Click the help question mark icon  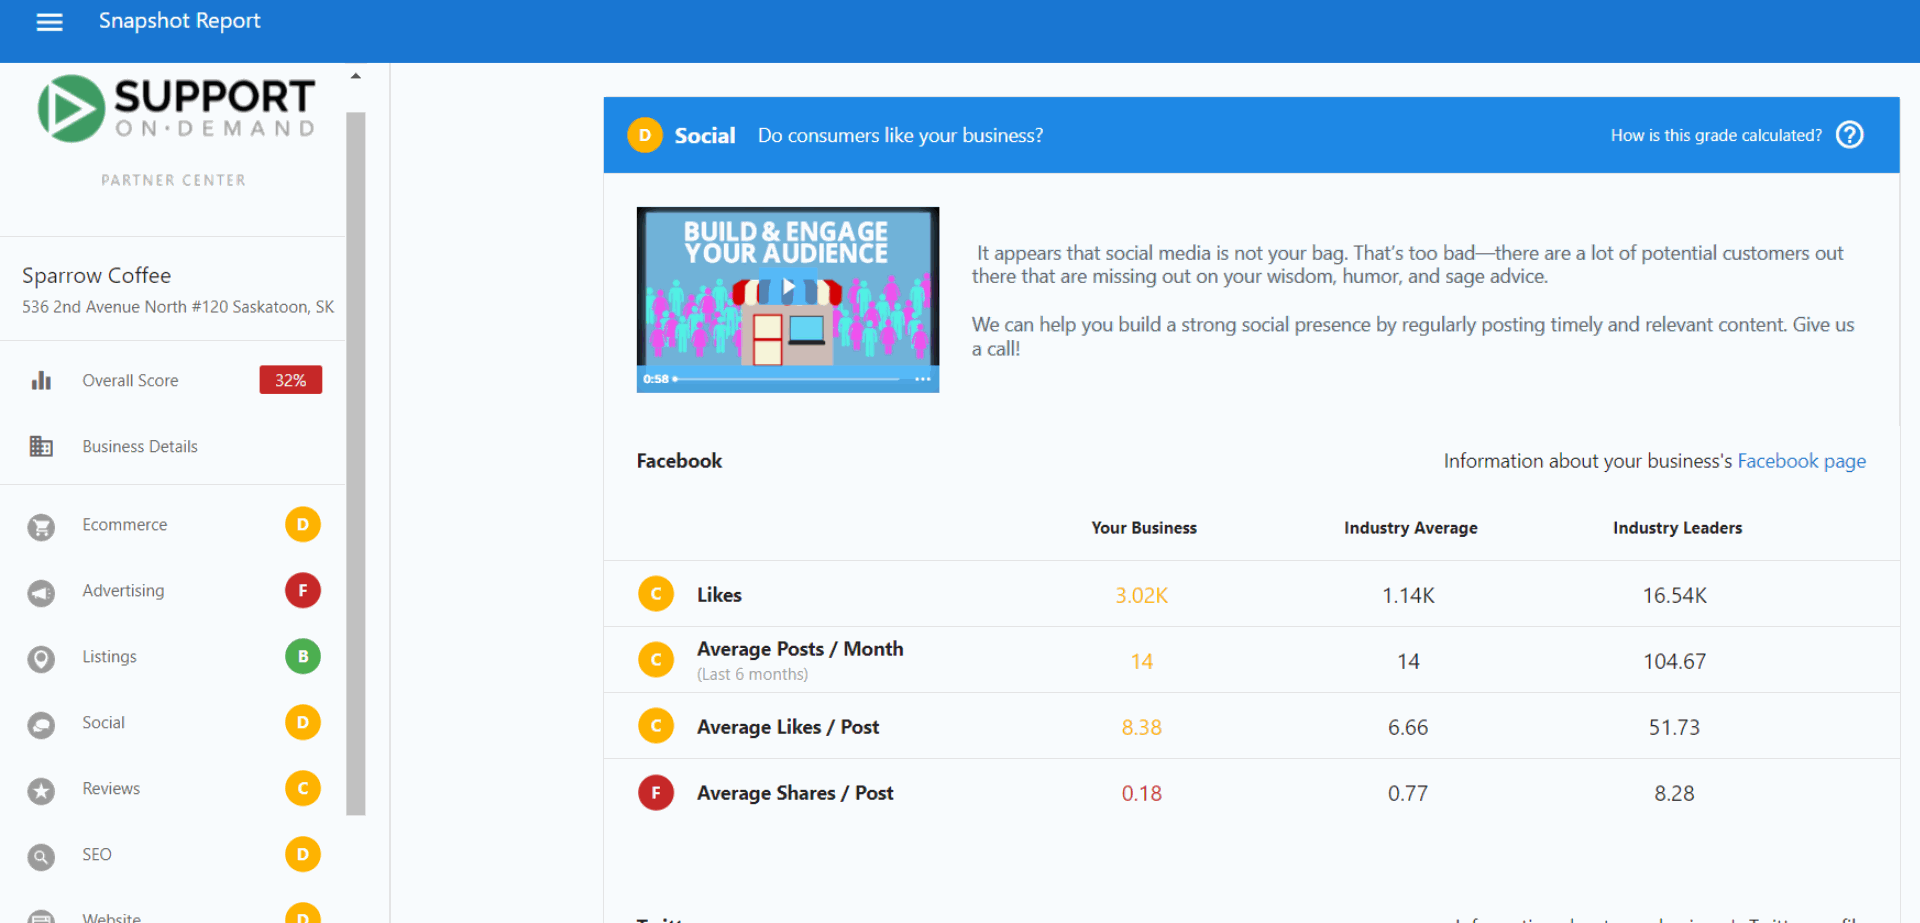[1850, 135]
